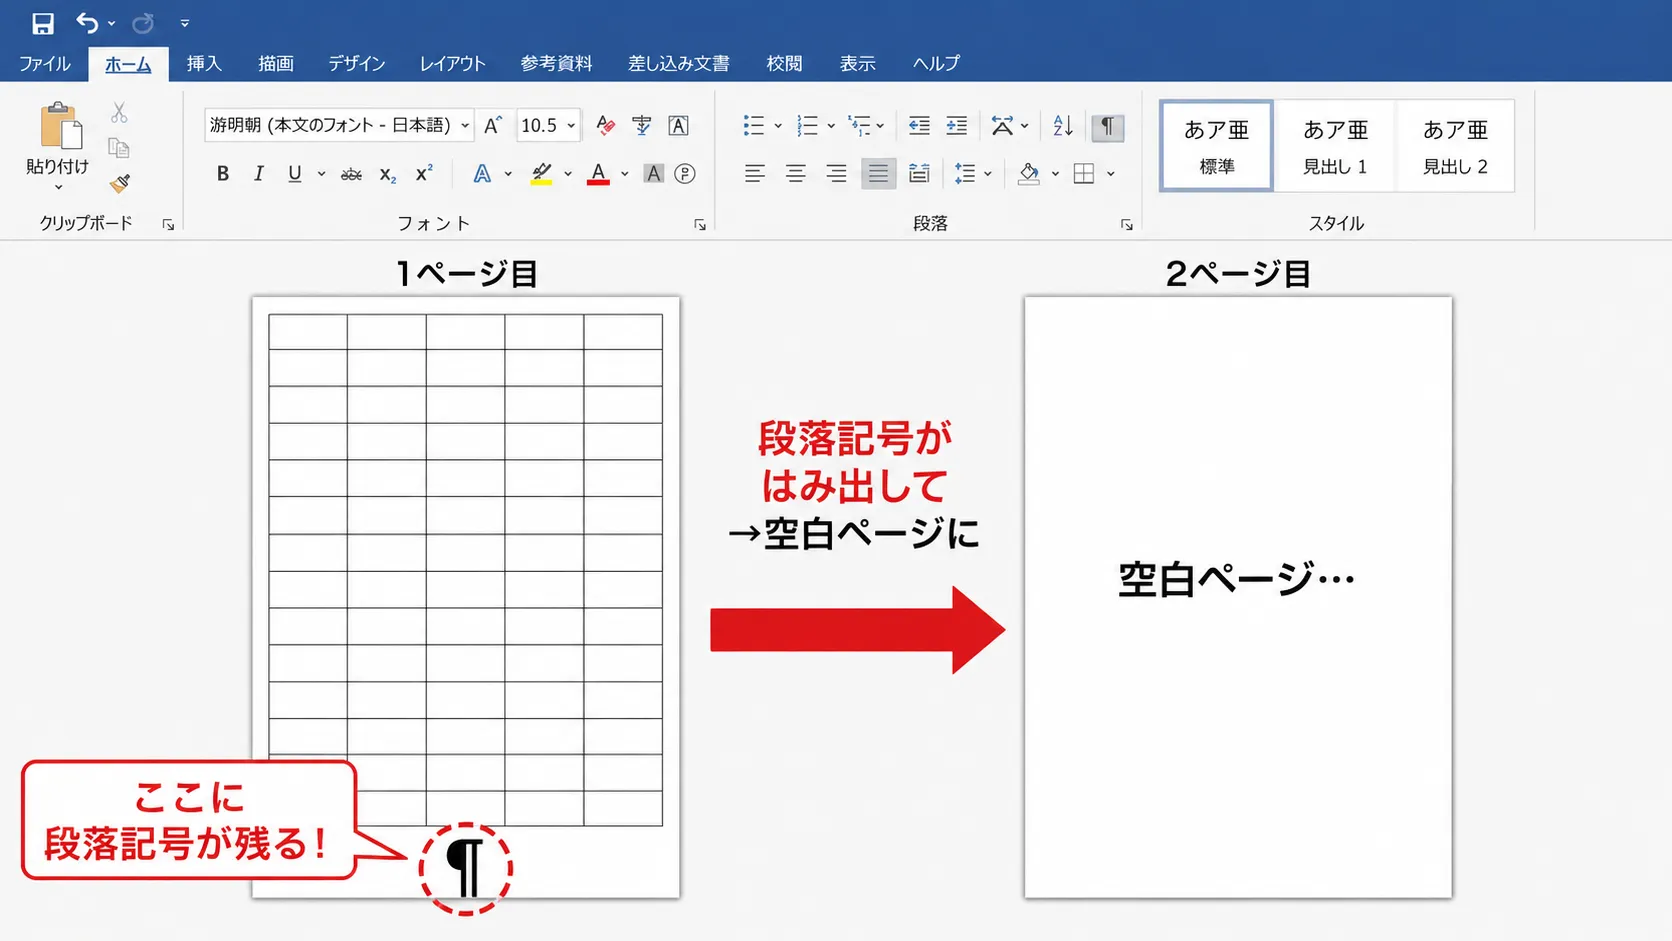Expand highlight color dropdown arrow
Screen dimensions: 1672x941
click(568, 174)
